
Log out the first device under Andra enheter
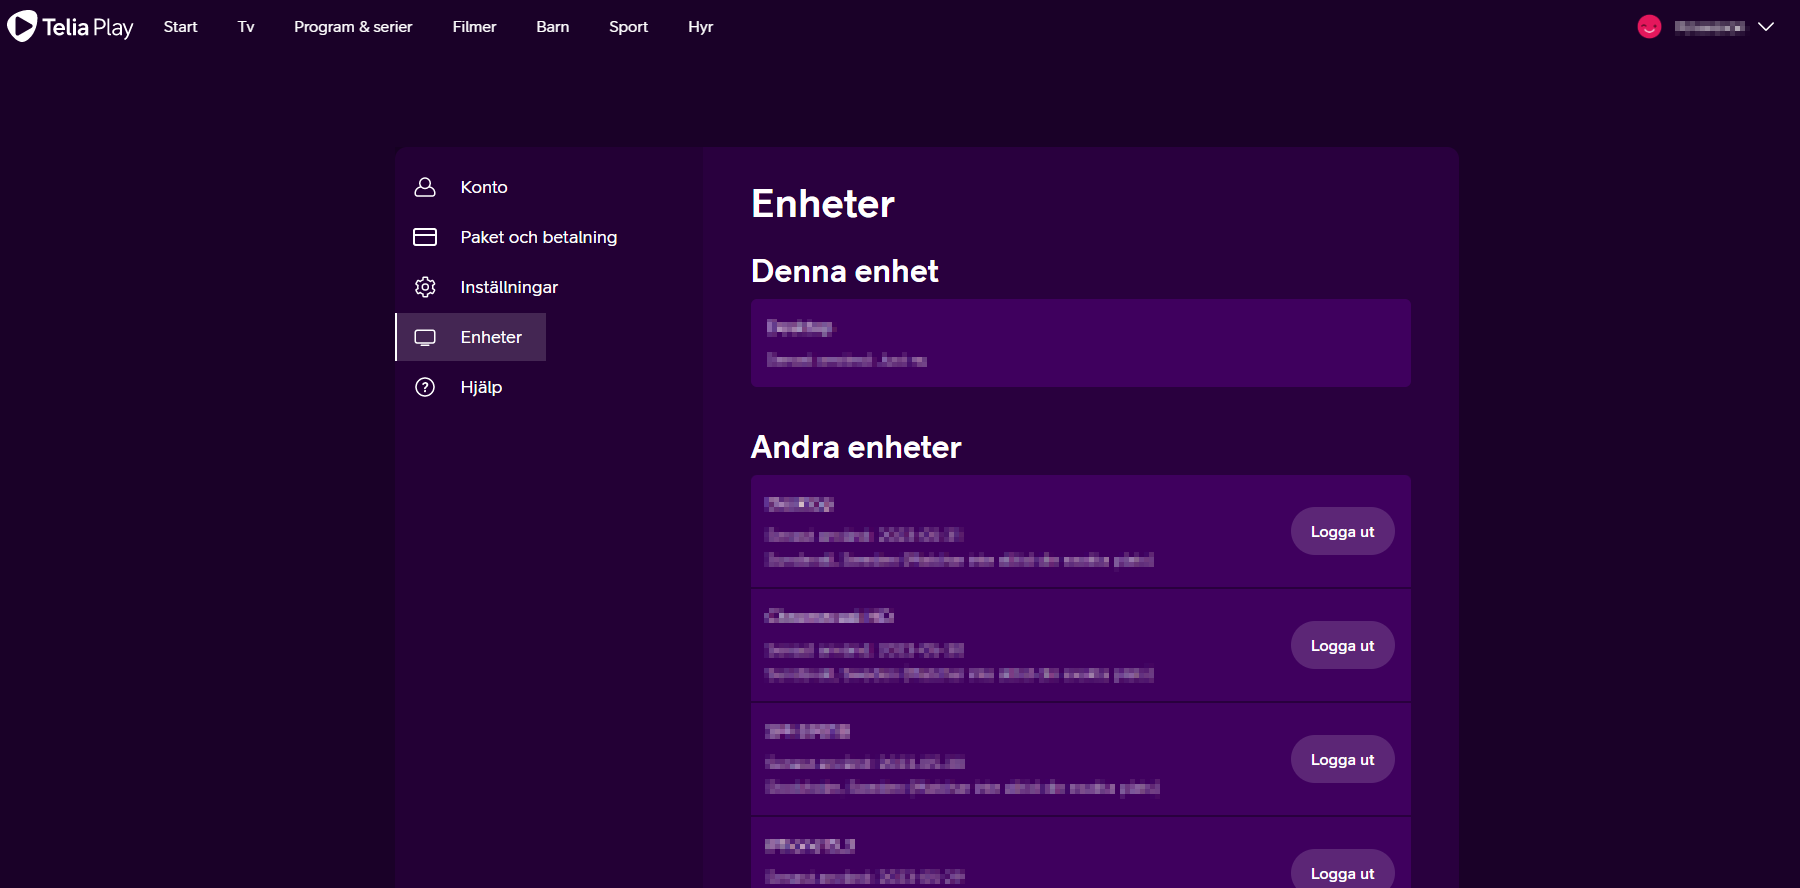click(1342, 532)
